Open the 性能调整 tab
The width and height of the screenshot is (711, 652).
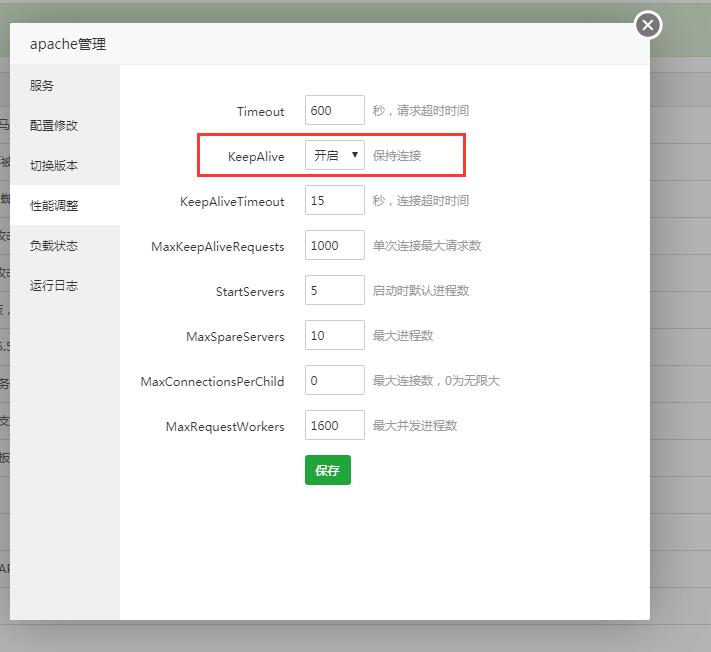[65, 205]
